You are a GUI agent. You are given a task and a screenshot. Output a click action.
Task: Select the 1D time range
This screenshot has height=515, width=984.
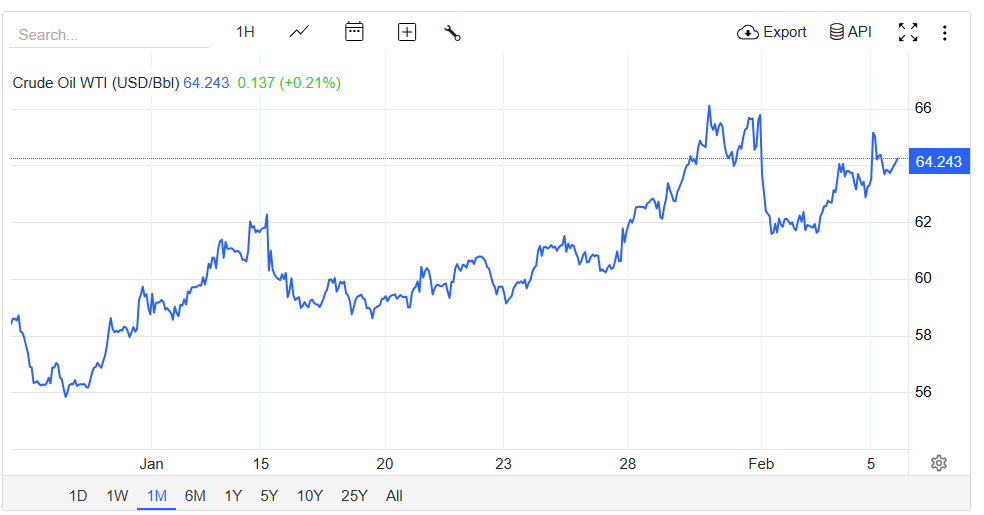78,496
